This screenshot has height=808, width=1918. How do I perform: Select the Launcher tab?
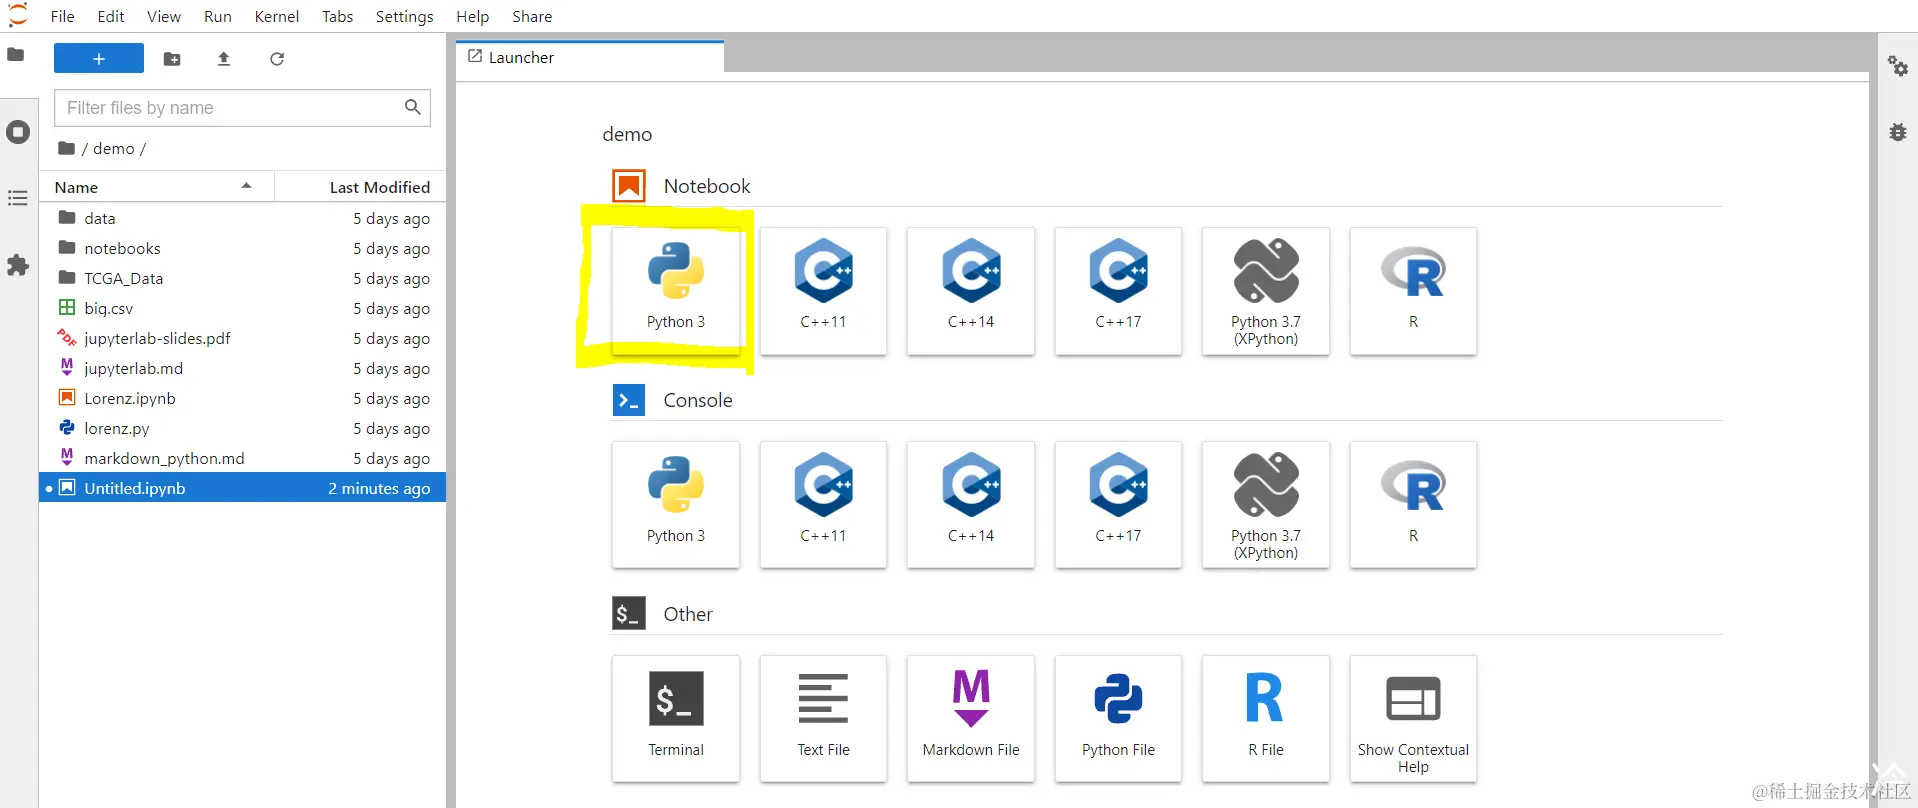tap(590, 57)
